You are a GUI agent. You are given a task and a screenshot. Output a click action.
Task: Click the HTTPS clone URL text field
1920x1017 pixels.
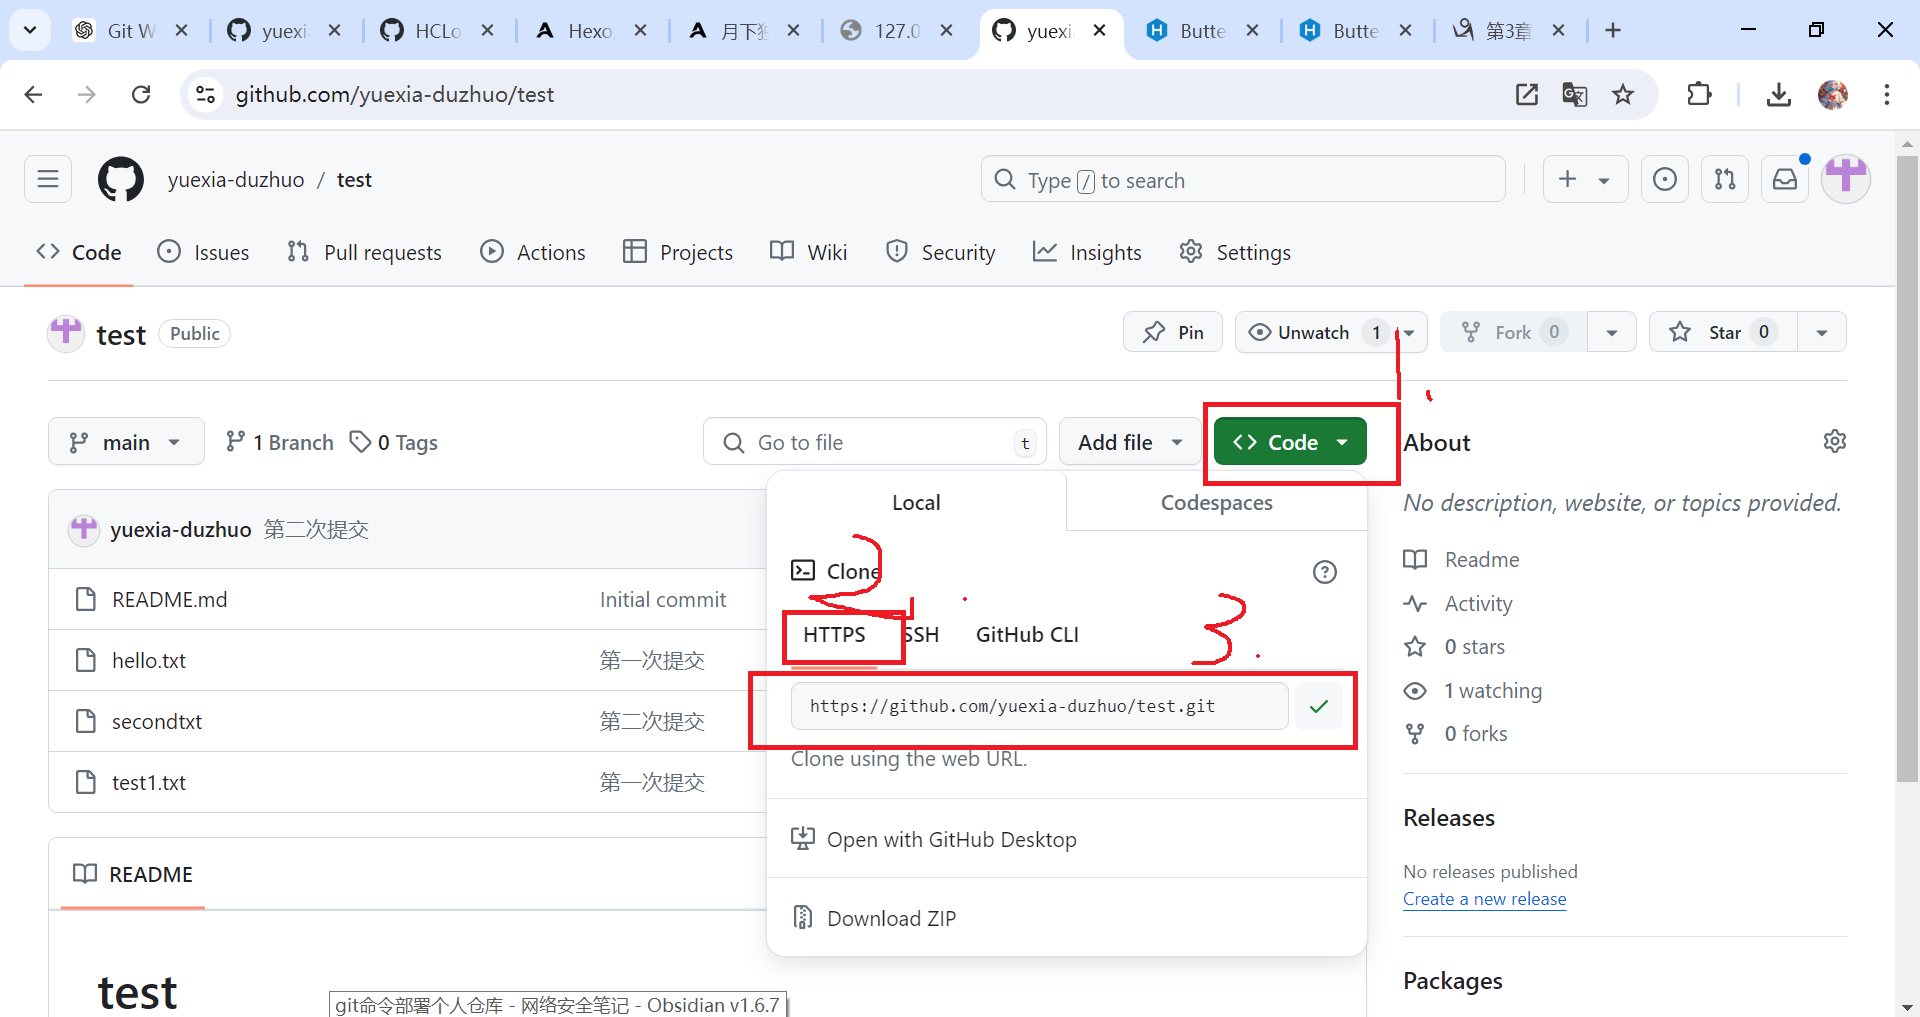point(1039,706)
